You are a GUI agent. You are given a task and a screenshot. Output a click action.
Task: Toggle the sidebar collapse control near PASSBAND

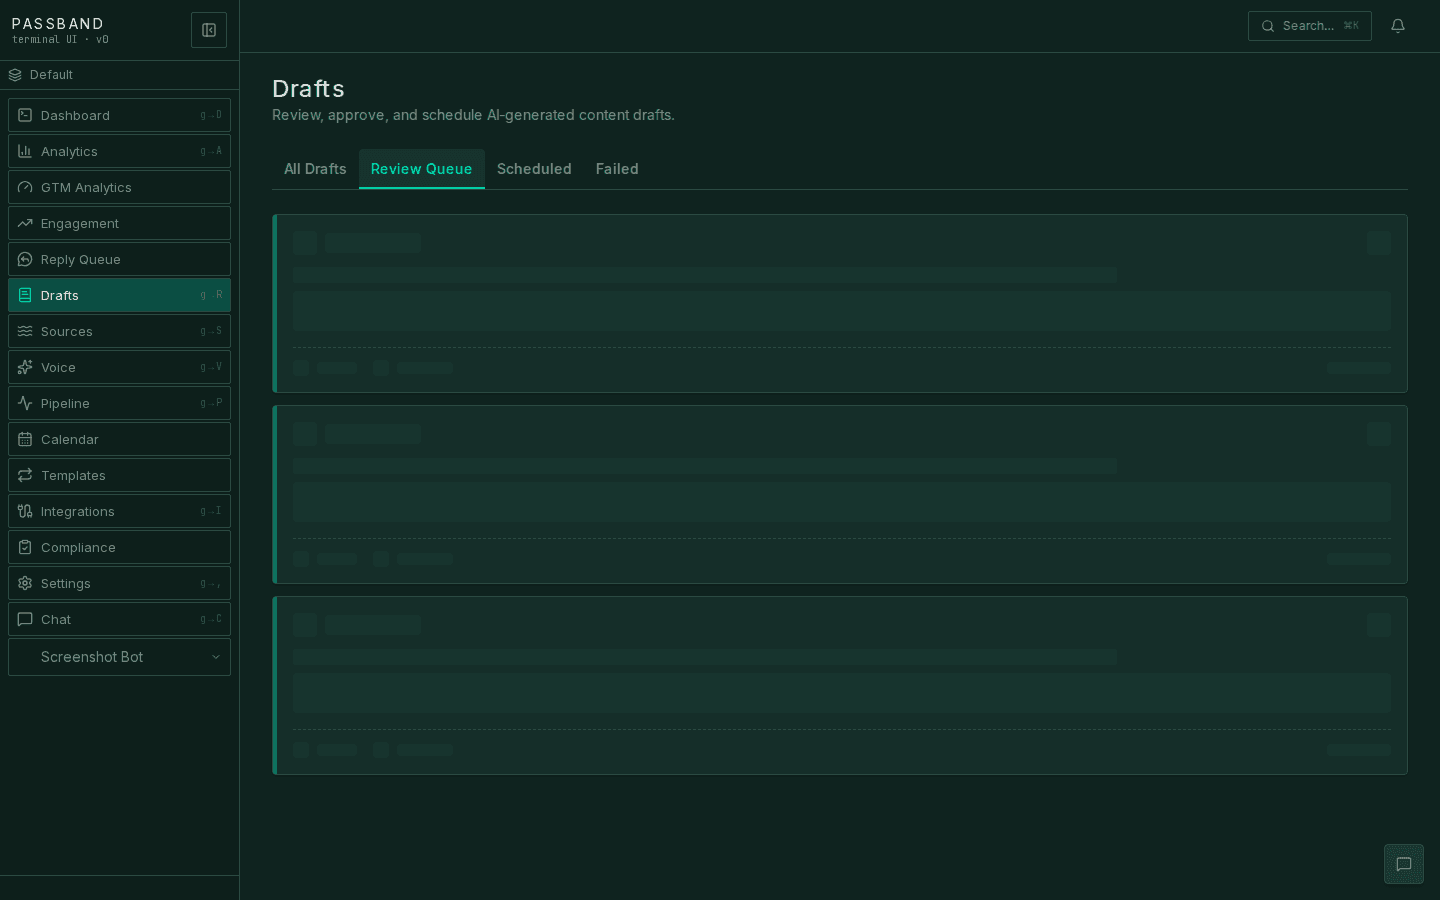[209, 29]
